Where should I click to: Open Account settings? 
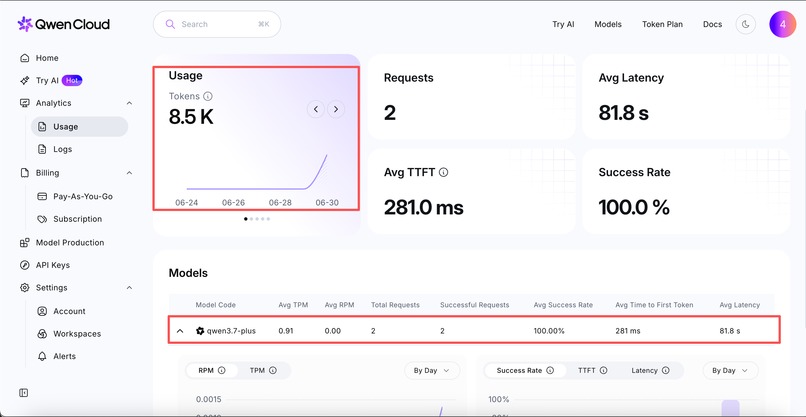tap(69, 311)
